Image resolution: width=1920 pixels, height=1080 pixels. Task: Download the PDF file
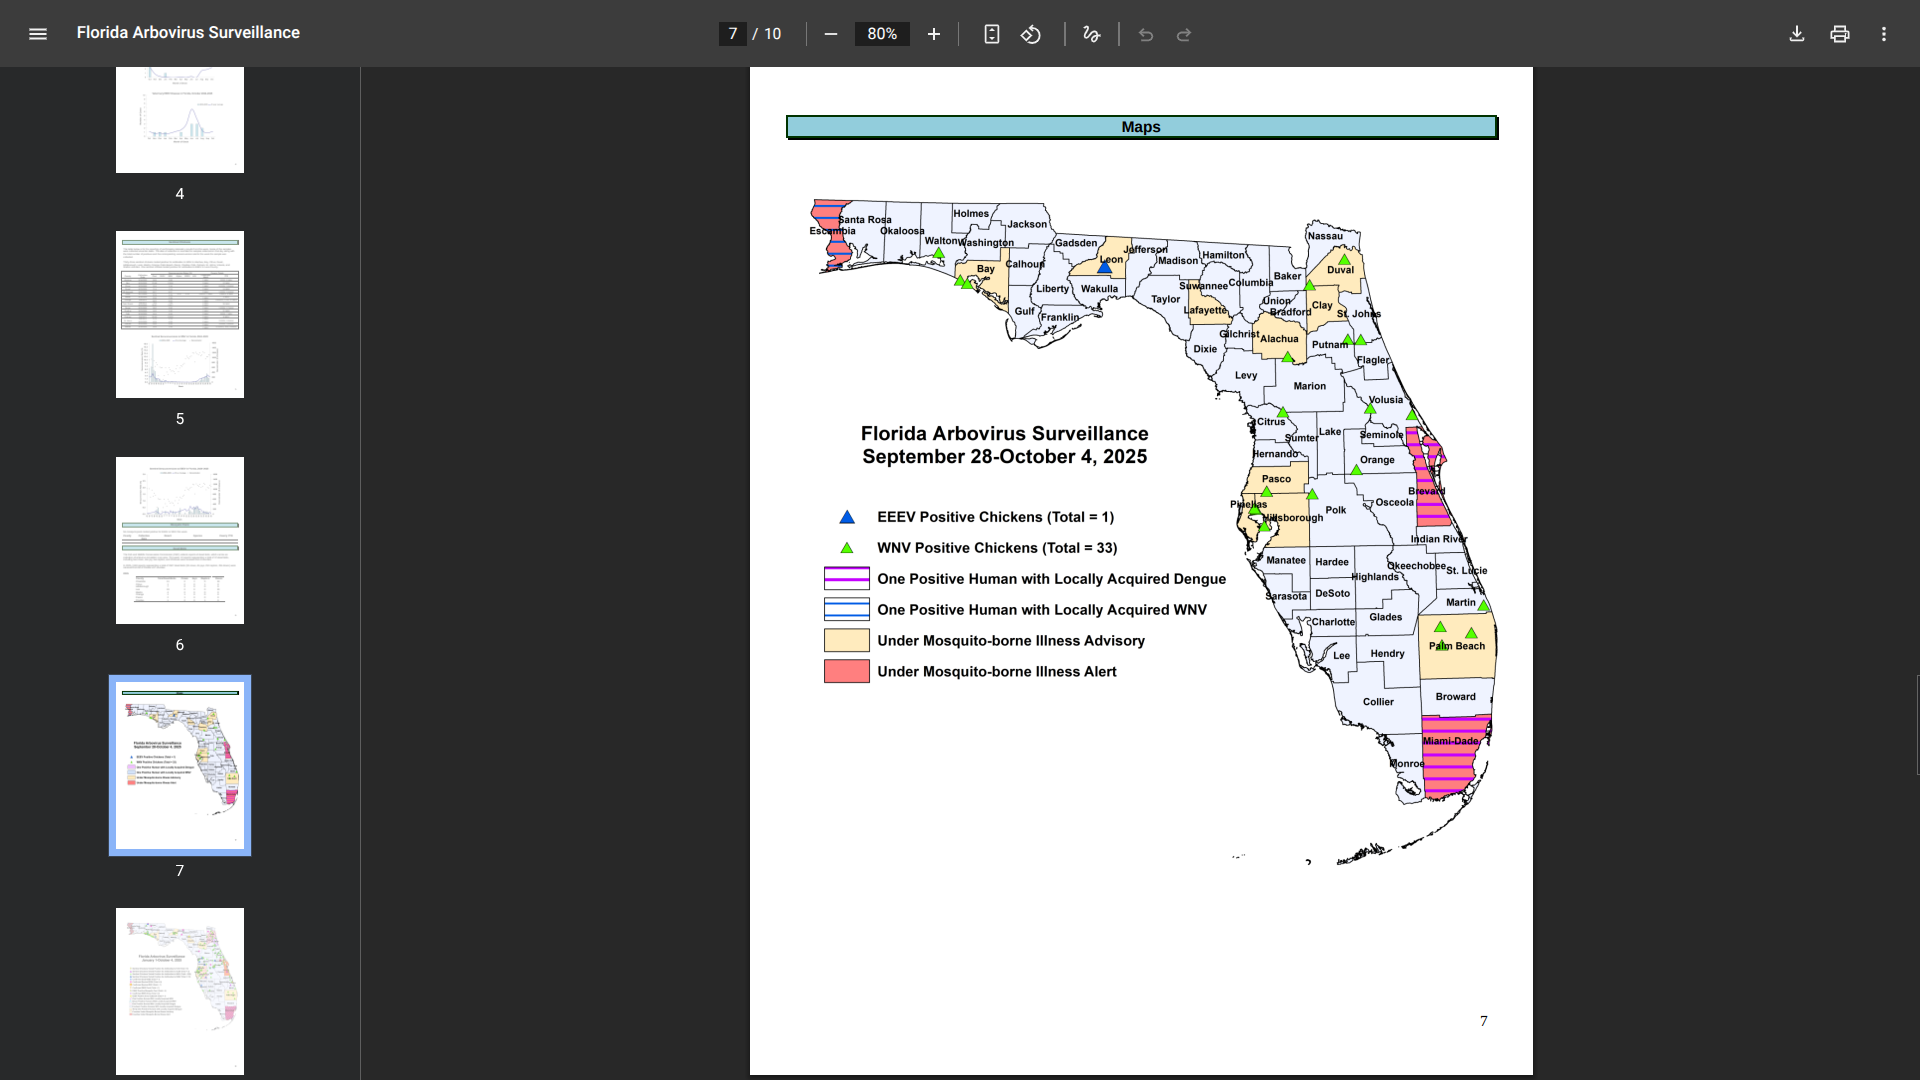[1796, 34]
